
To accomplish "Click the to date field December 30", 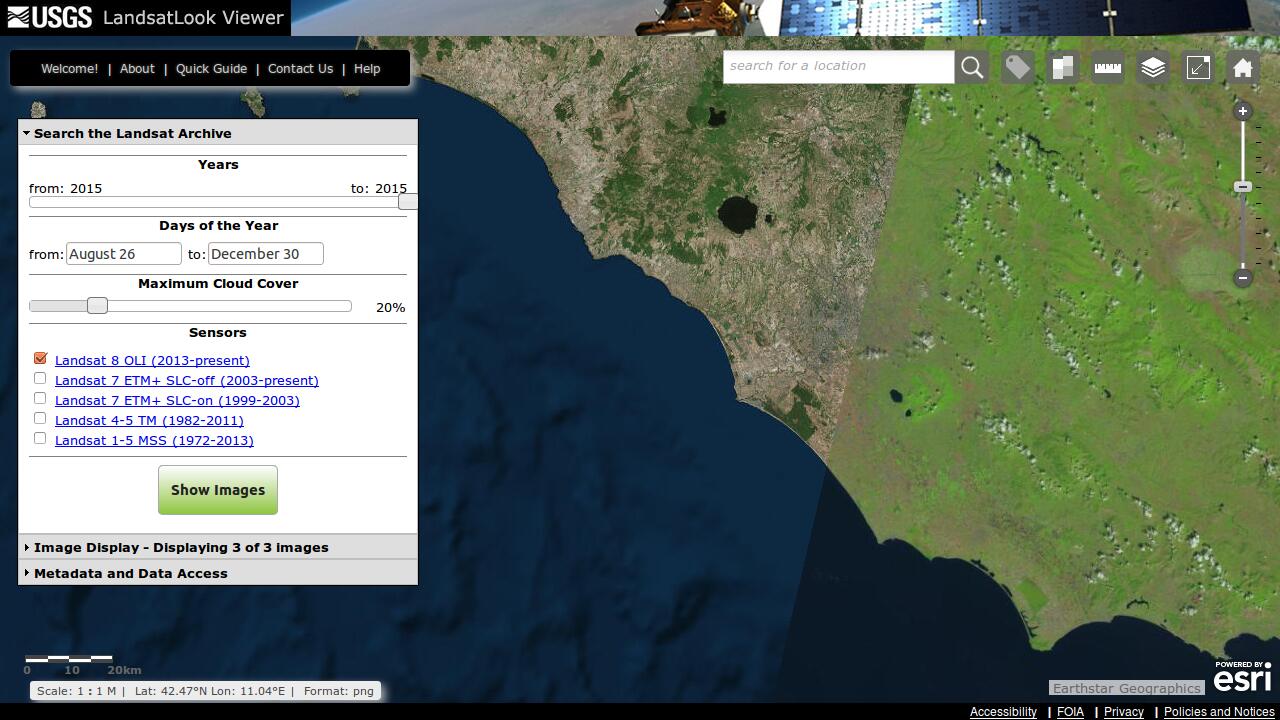I will click(266, 254).
